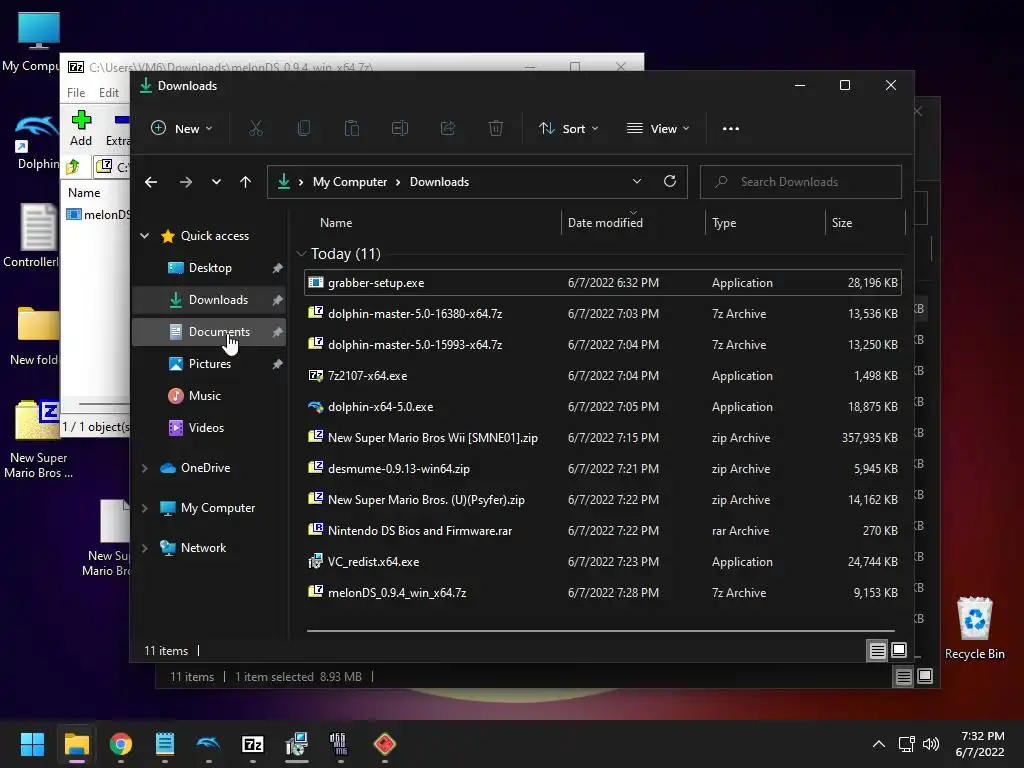Select Pictures in the navigation pane

tap(208, 364)
